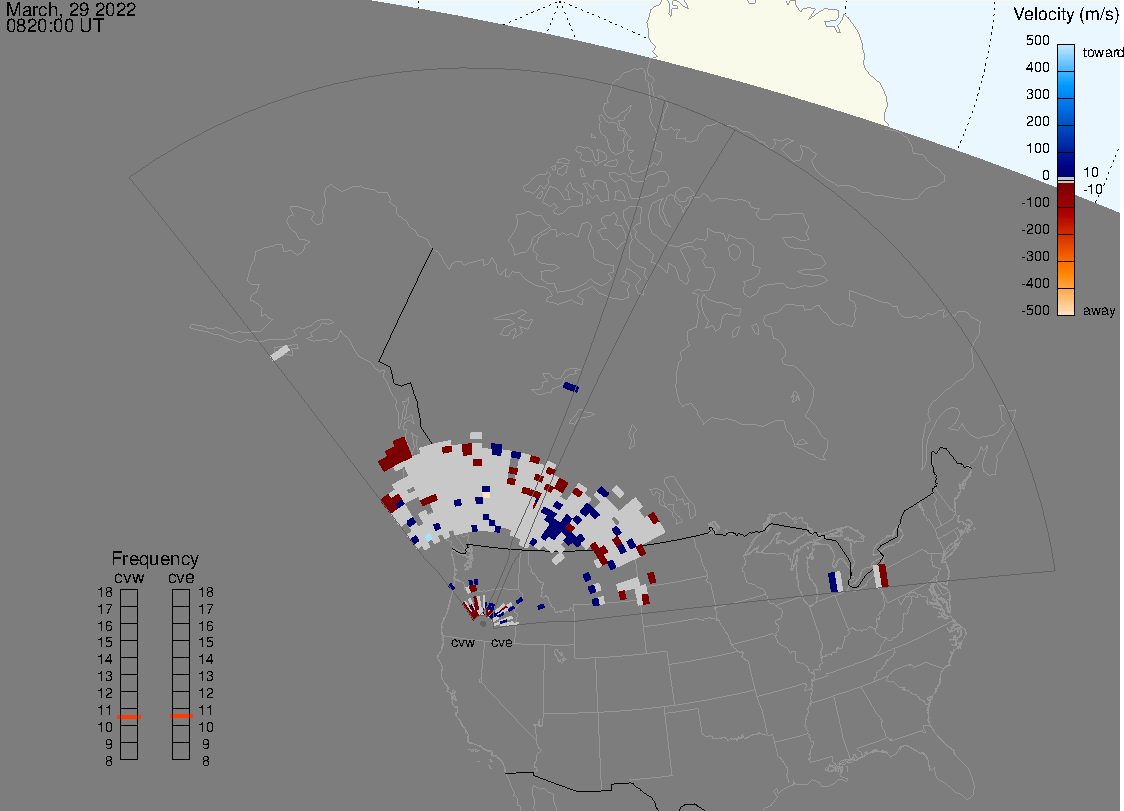Pick the dark red 0 to -100 colorbar segment

1066,196
